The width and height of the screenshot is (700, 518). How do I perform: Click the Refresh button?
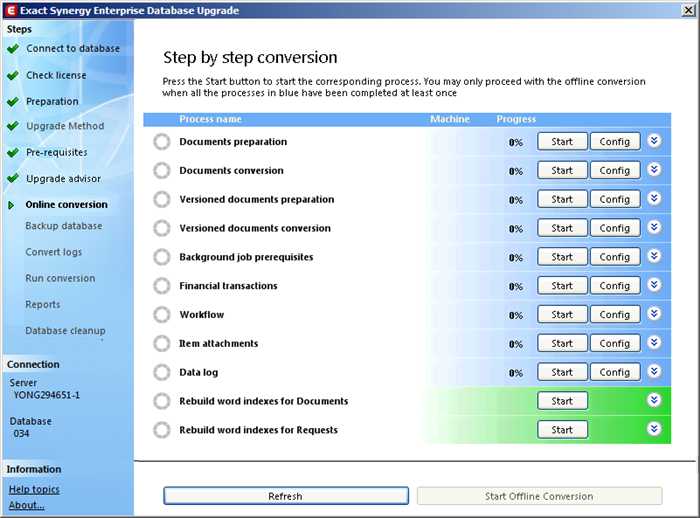286,496
